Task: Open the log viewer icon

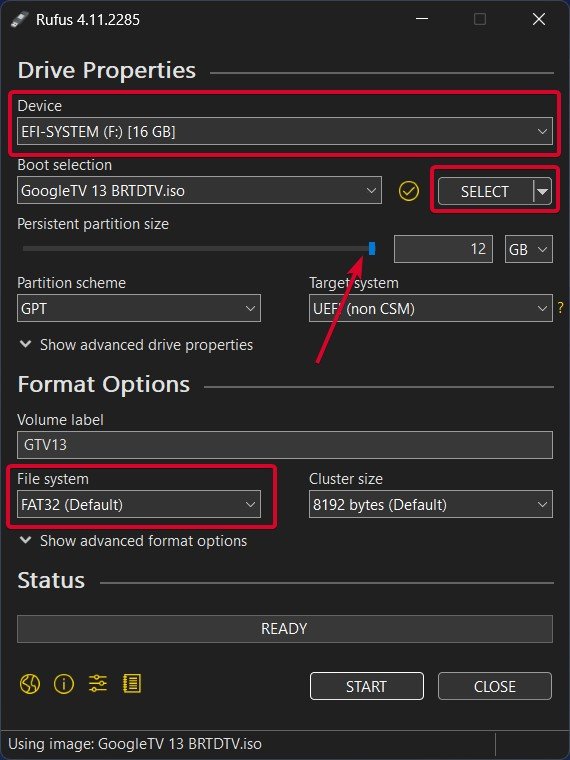Action: point(132,684)
